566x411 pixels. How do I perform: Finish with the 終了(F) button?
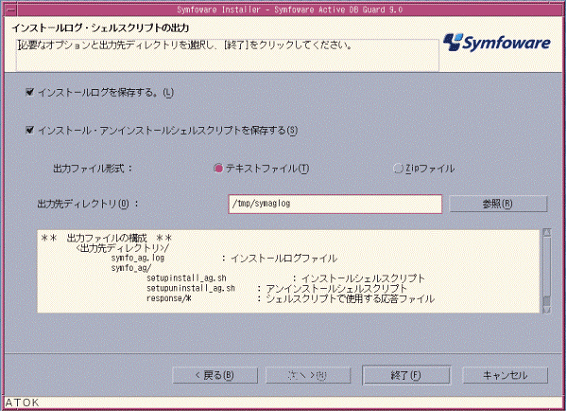(x=406, y=375)
